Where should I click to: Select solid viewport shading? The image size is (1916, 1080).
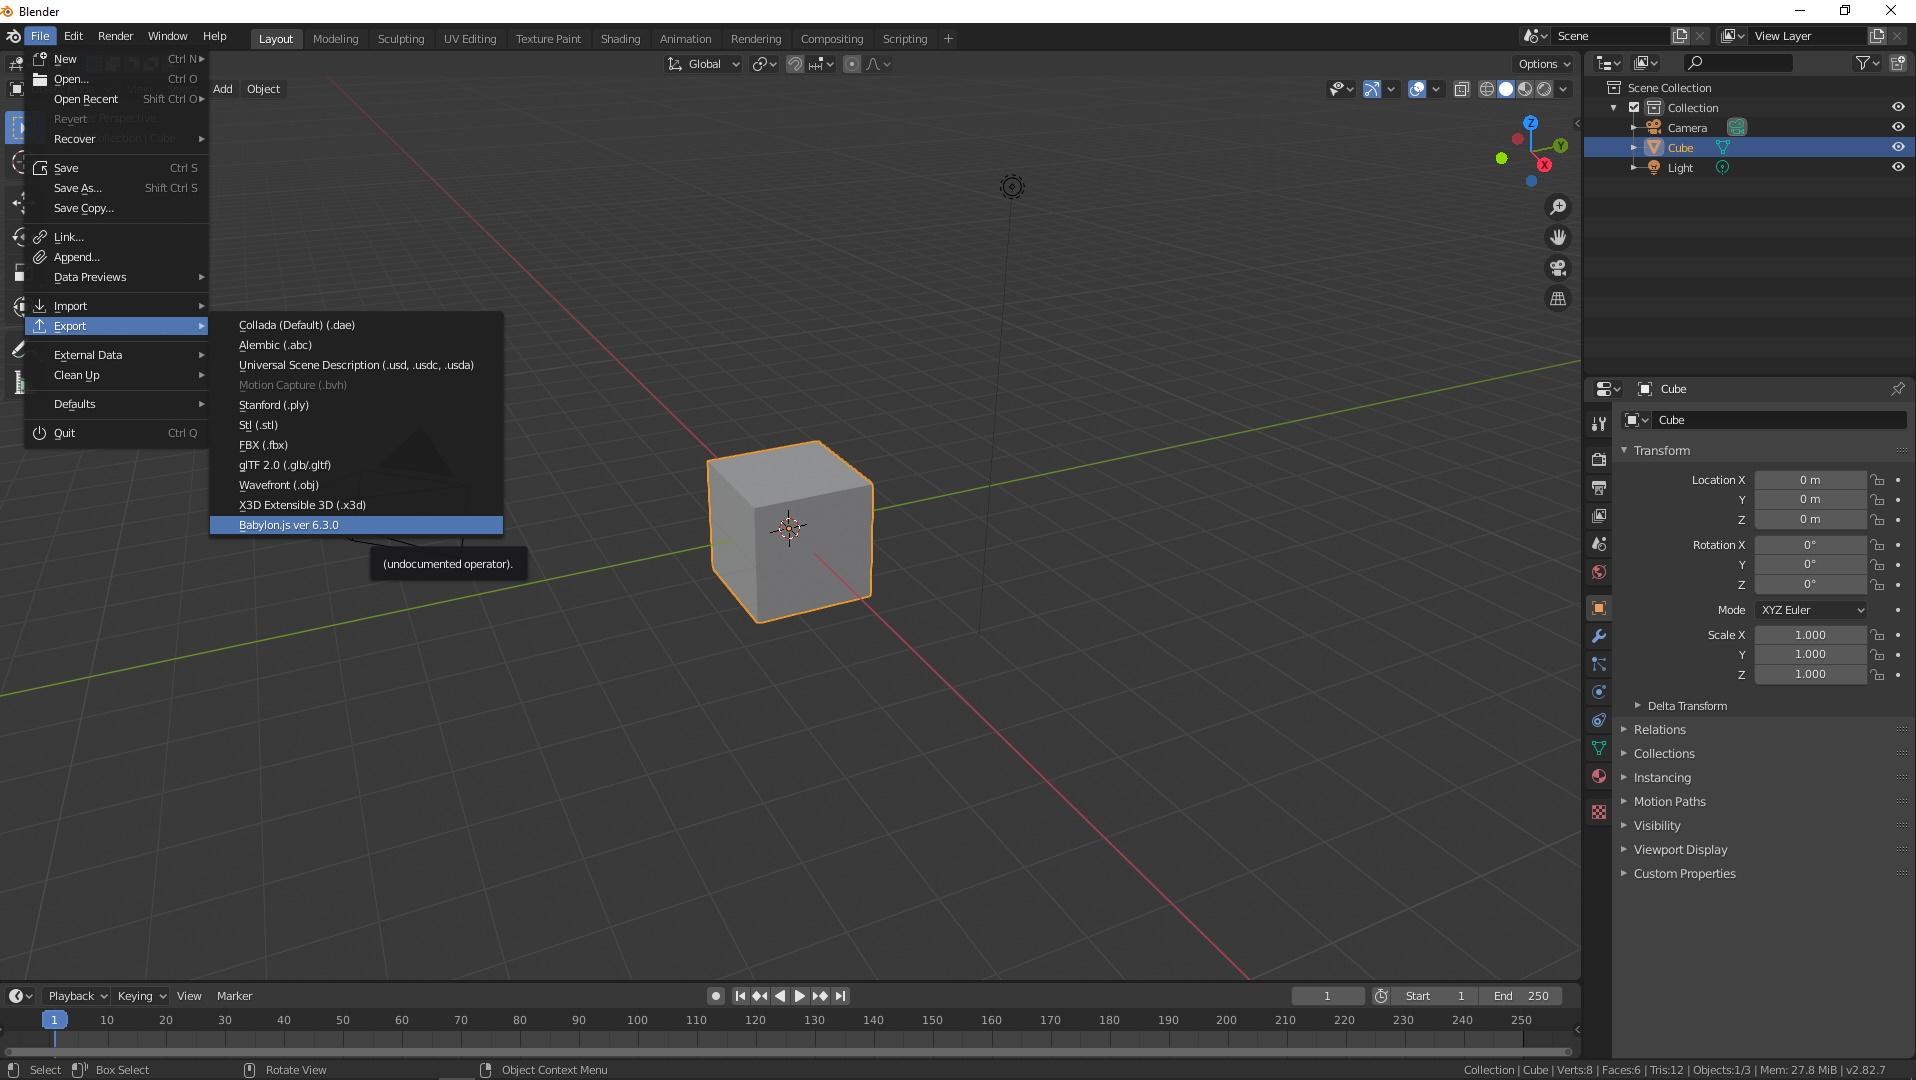[x=1506, y=89]
